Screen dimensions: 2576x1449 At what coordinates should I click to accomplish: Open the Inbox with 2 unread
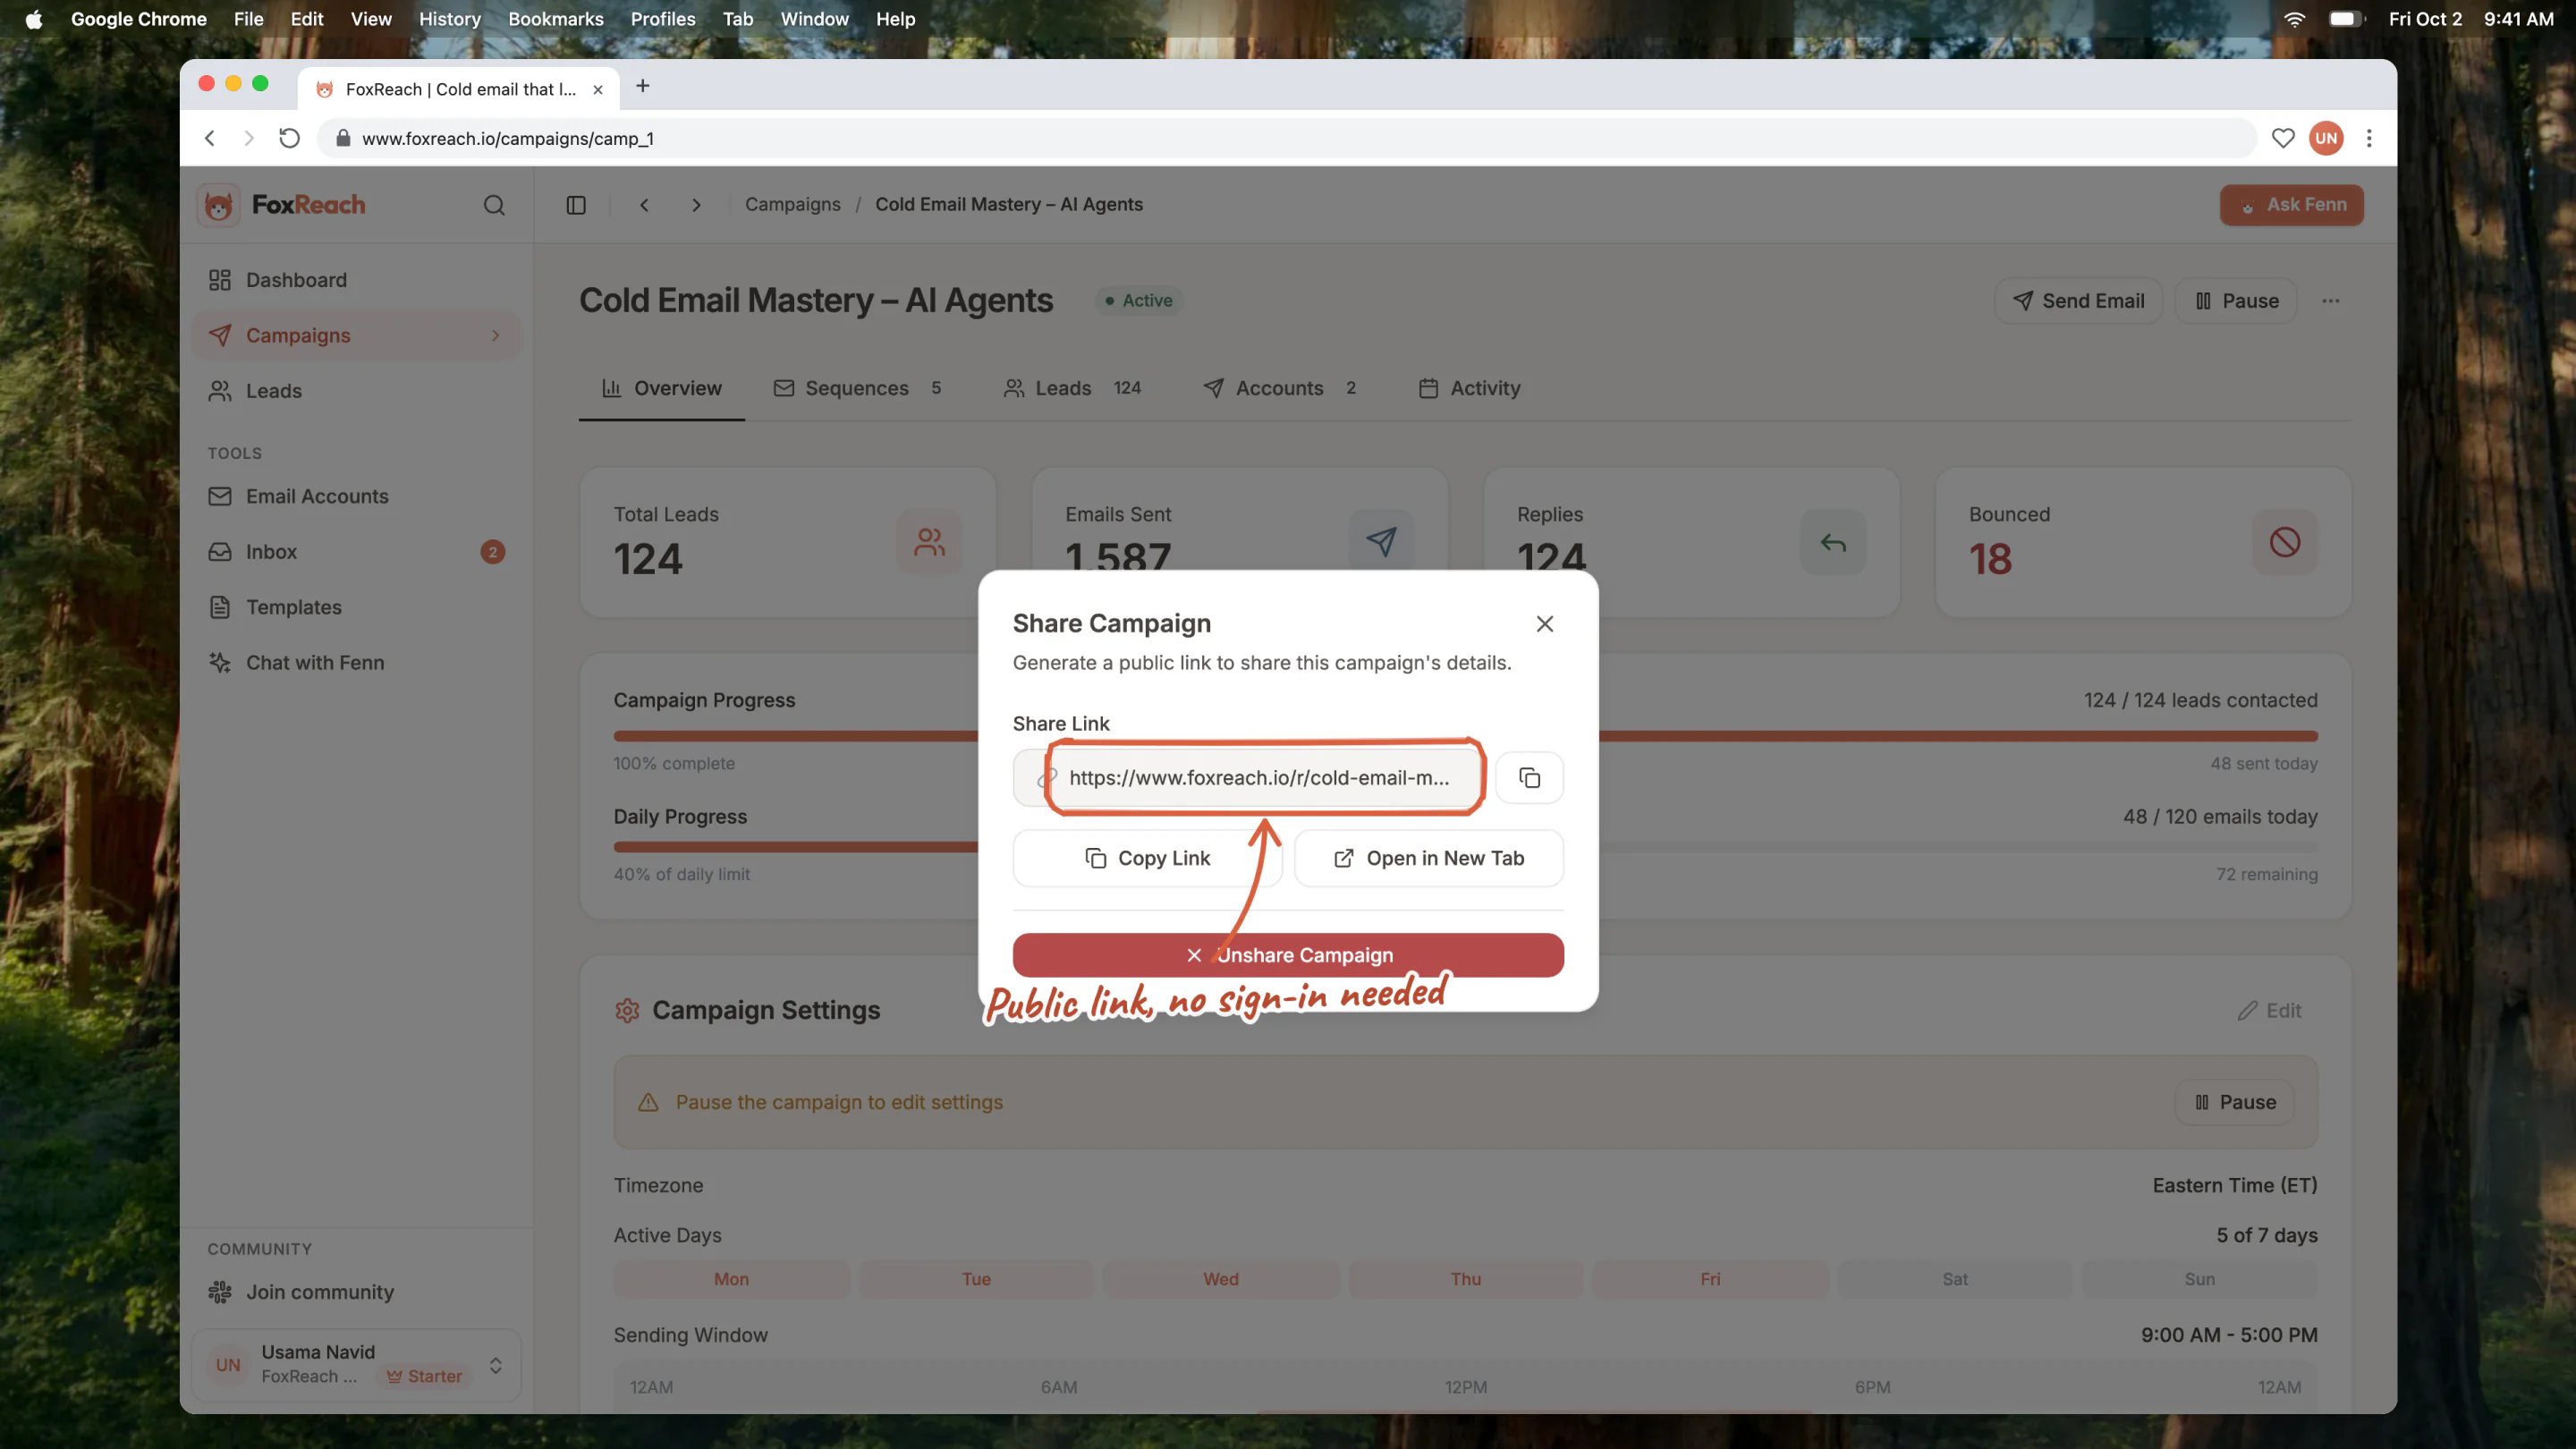(356, 552)
